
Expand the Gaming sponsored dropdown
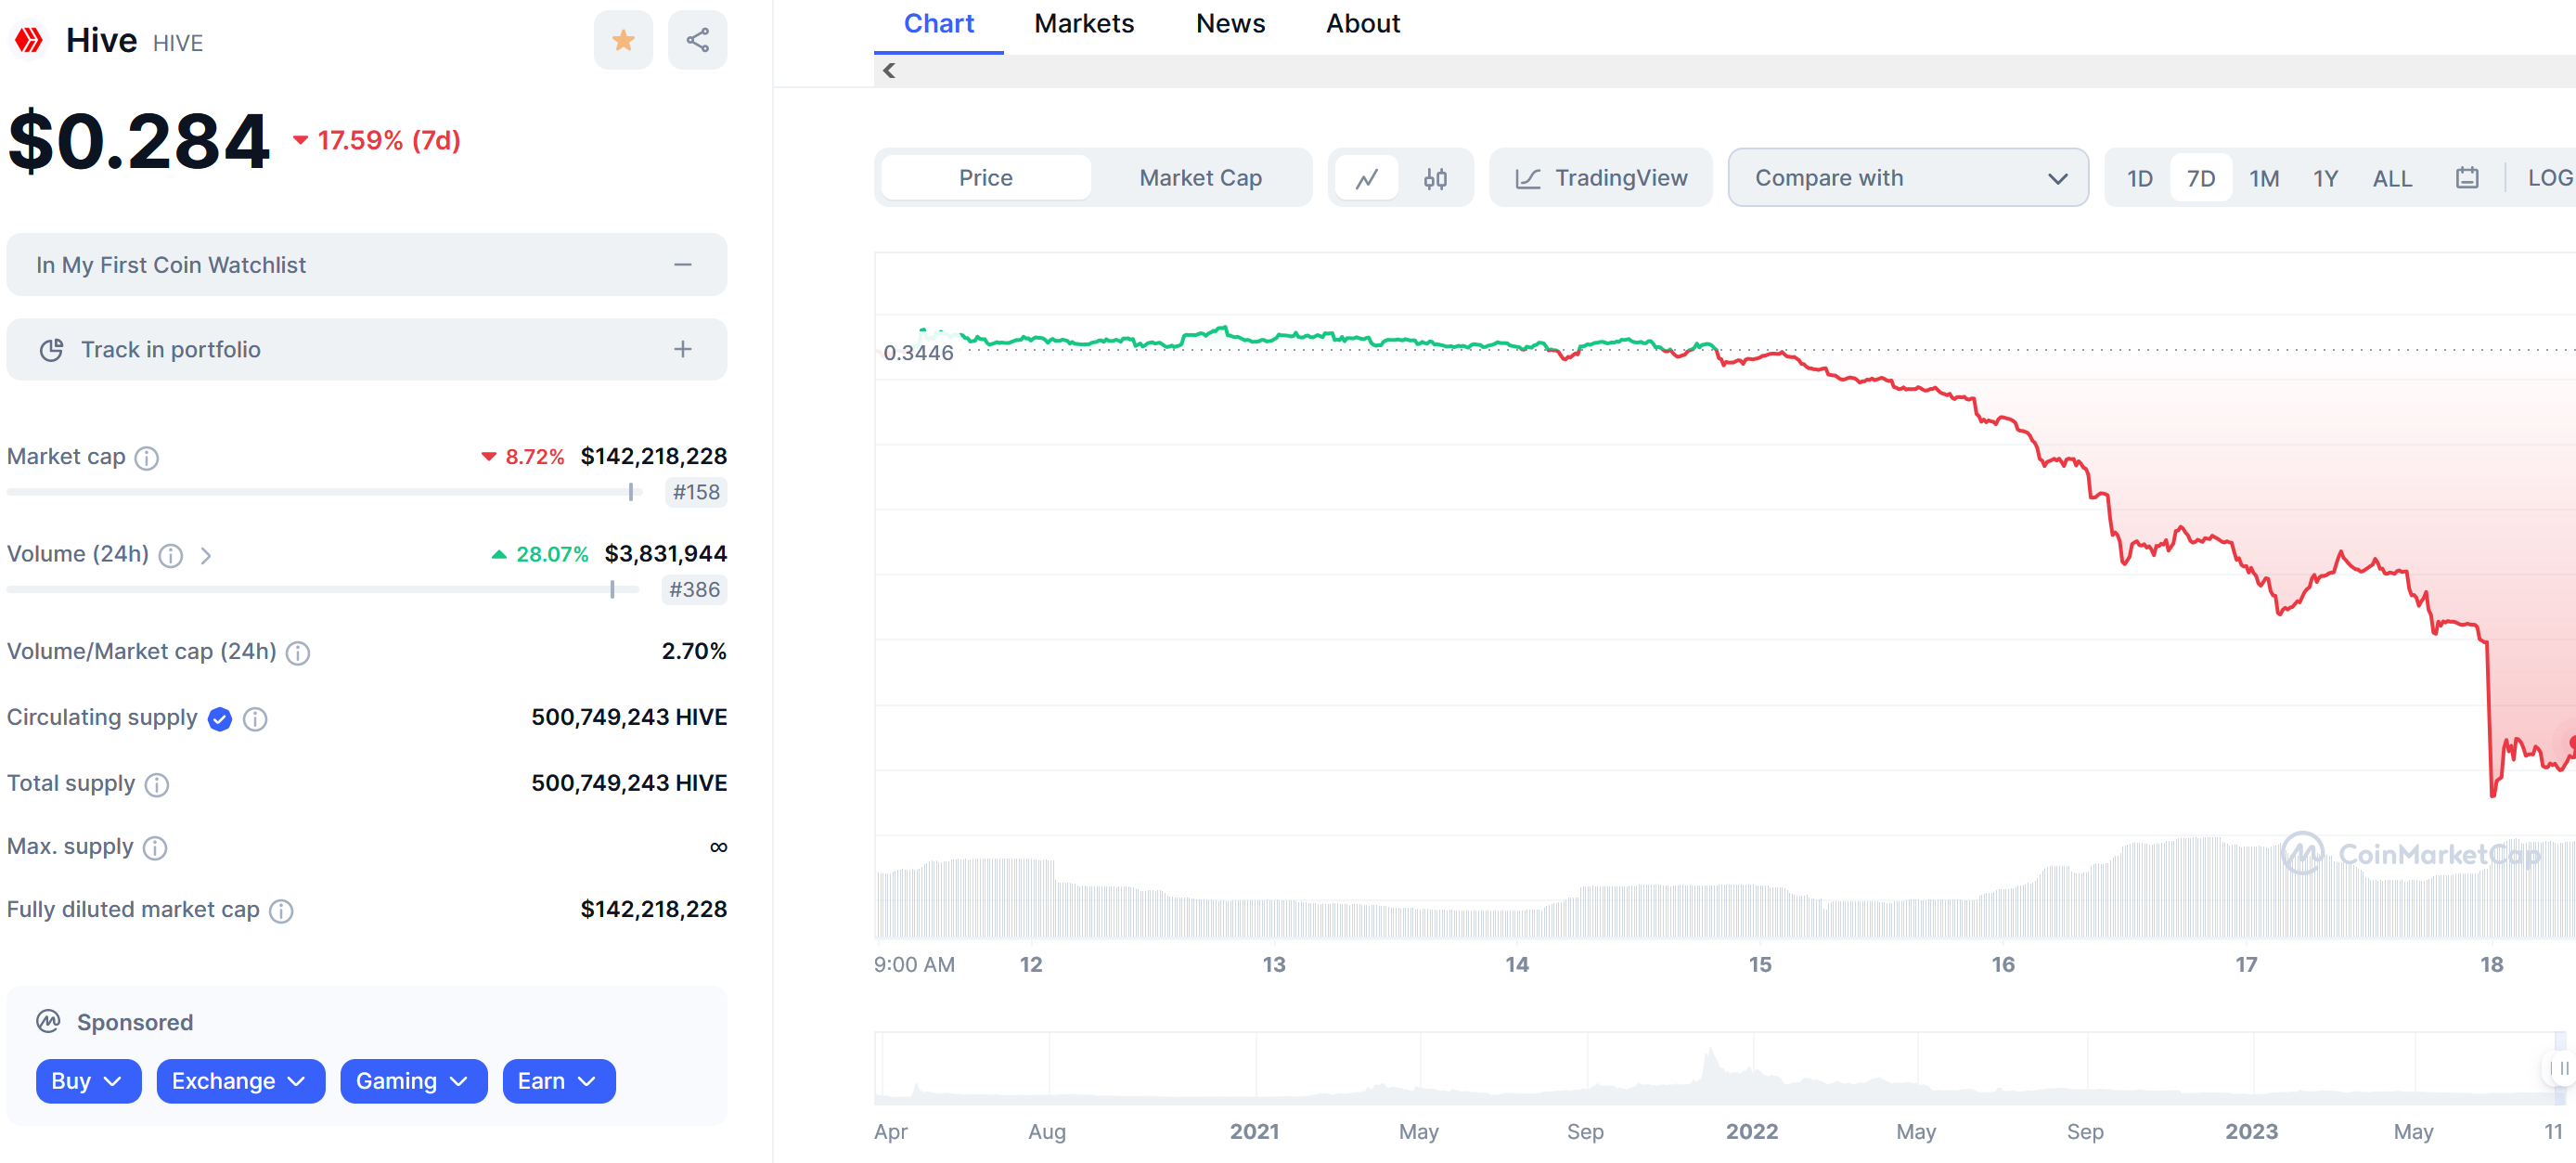pyautogui.click(x=413, y=1081)
